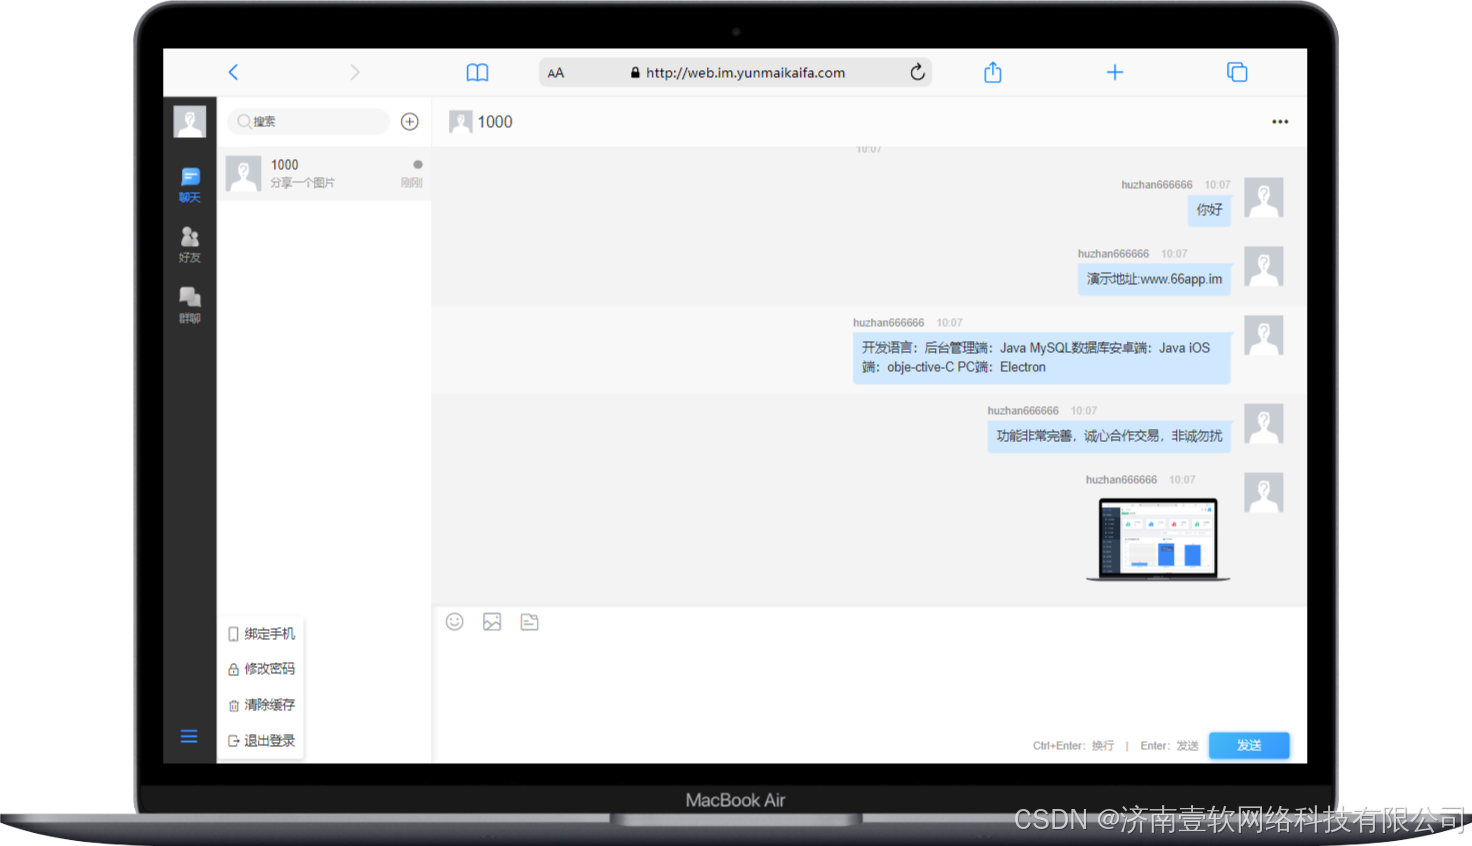Click sender avatar beside 开发语言 message
Image resolution: width=1472 pixels, height=846 pixels.
1264,336
